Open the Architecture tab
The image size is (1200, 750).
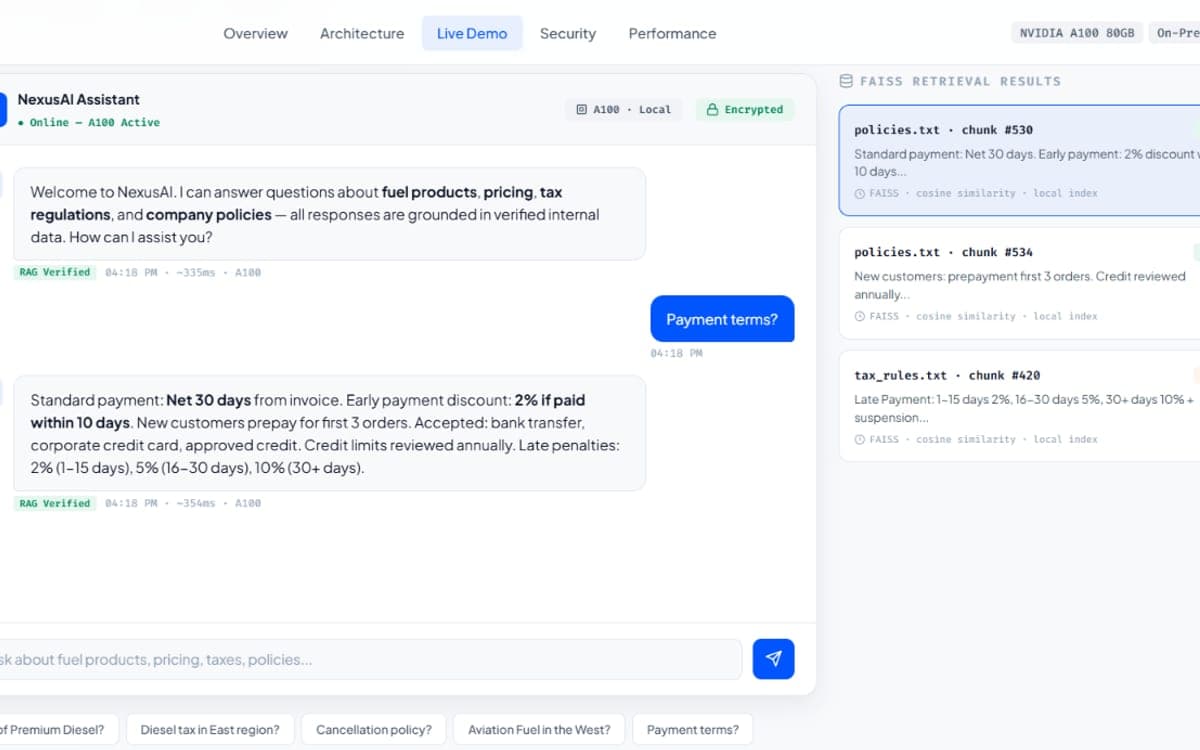(x=362, y=33)
